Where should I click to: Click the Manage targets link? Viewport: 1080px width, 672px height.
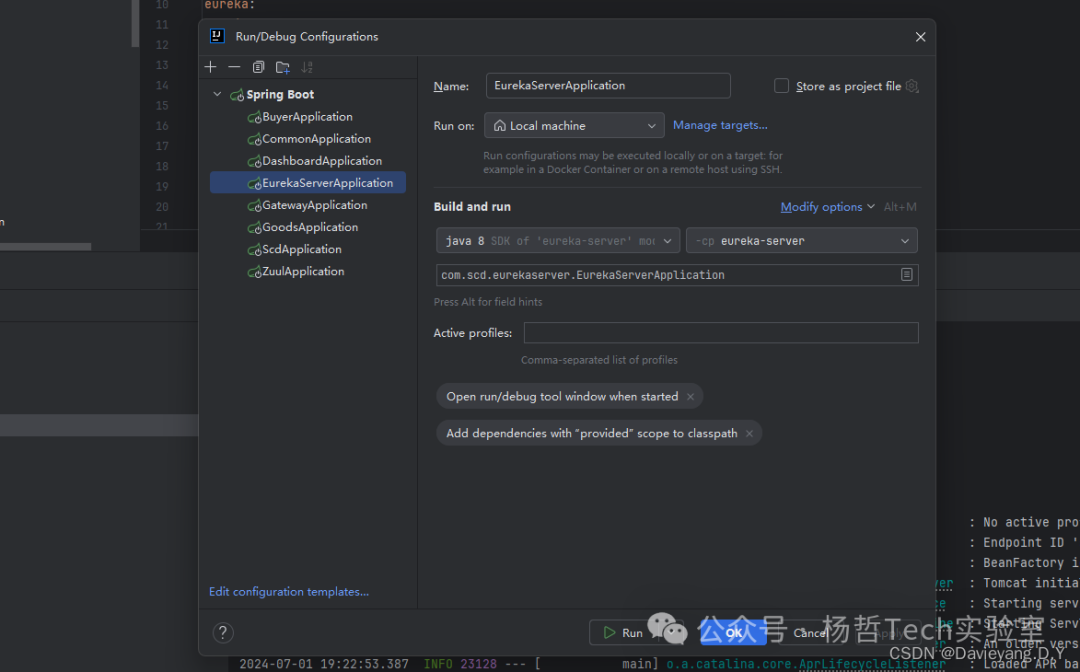(720, 125)
